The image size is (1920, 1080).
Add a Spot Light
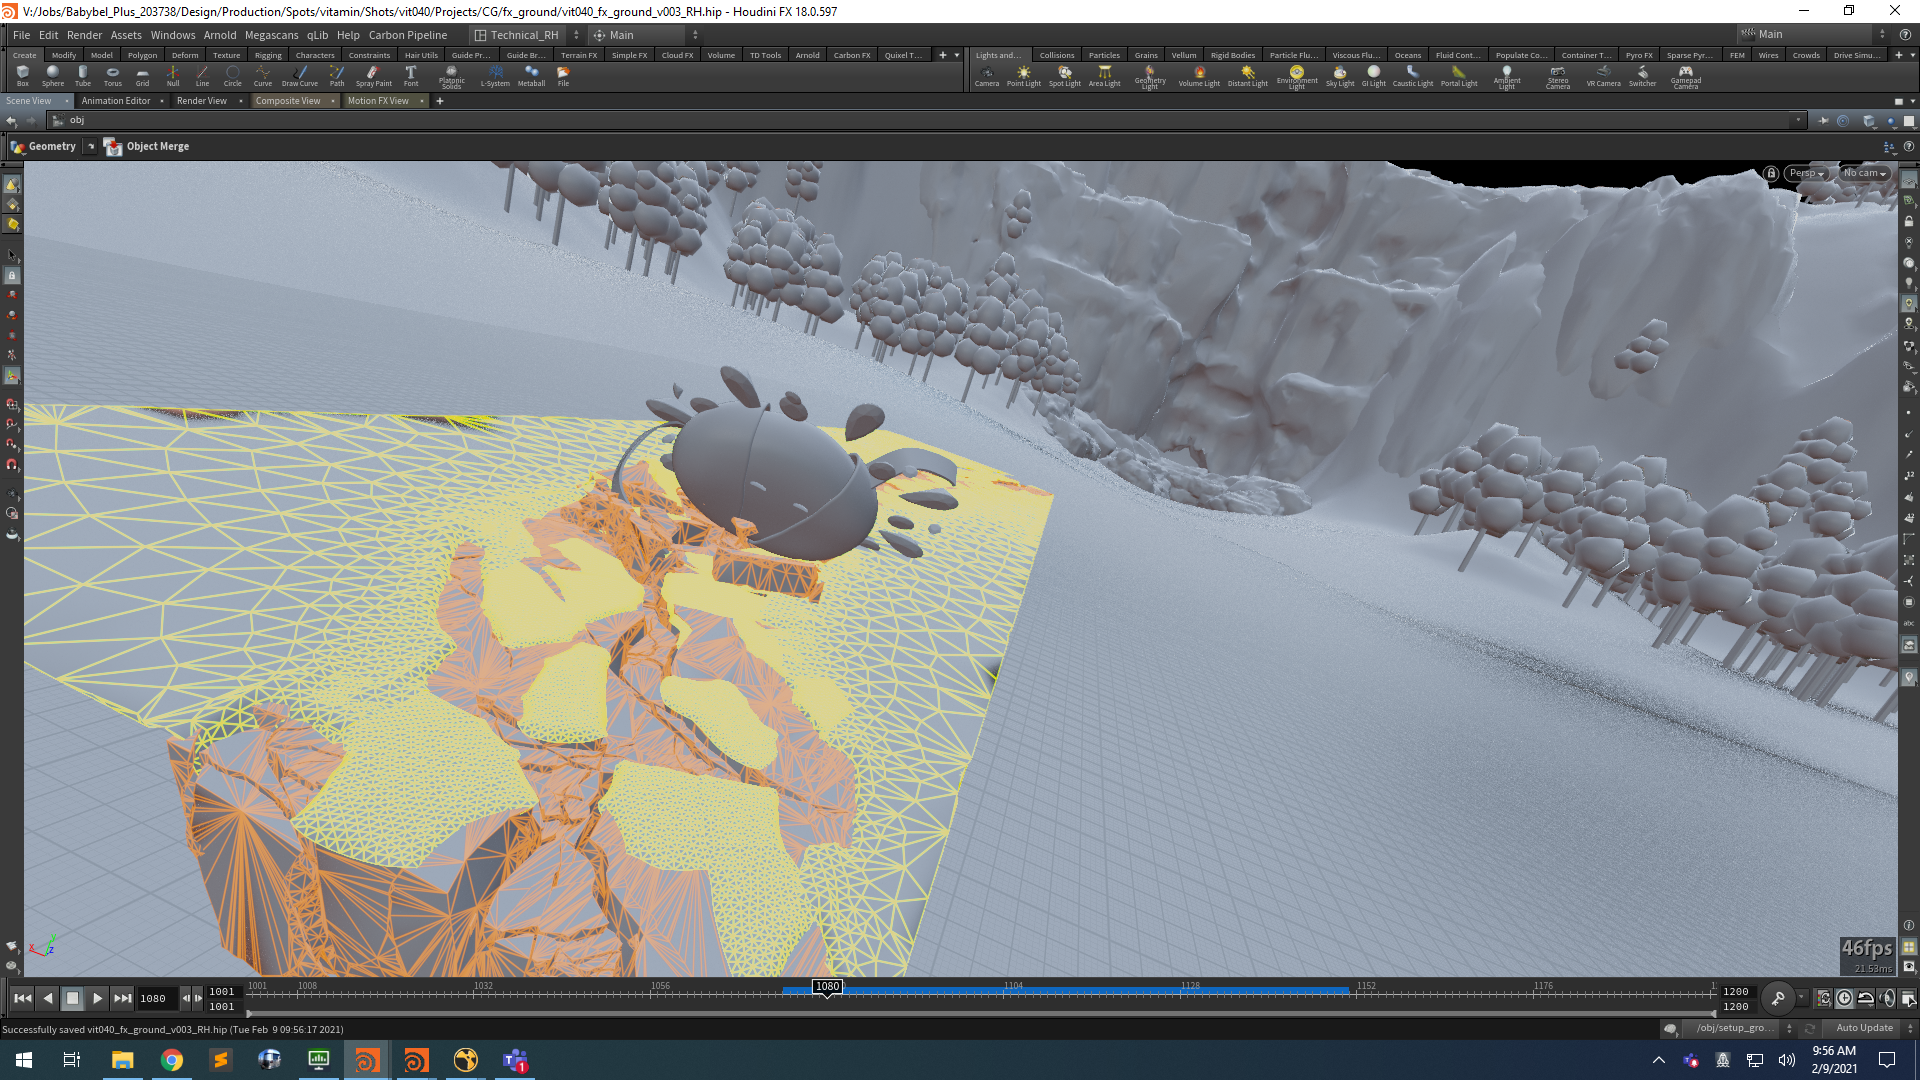pyautogui.click(x=1065, y=76)
